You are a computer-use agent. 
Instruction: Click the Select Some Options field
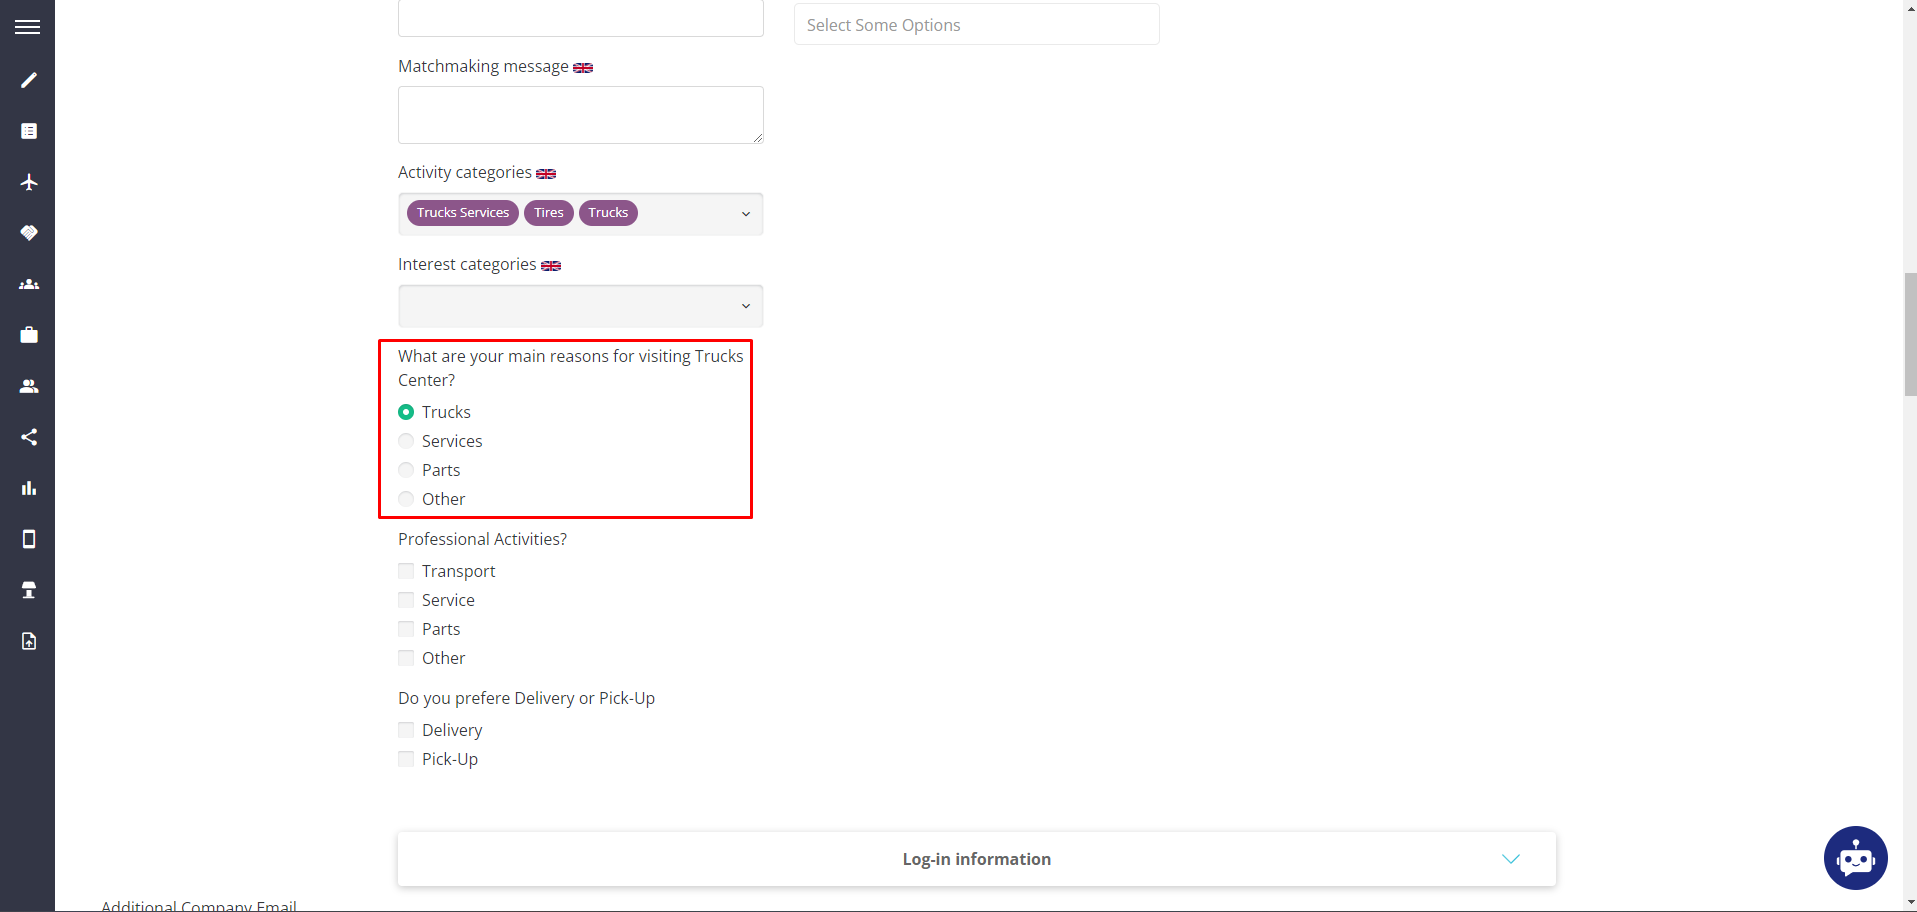pyautogui.click(x=975, y=24)
